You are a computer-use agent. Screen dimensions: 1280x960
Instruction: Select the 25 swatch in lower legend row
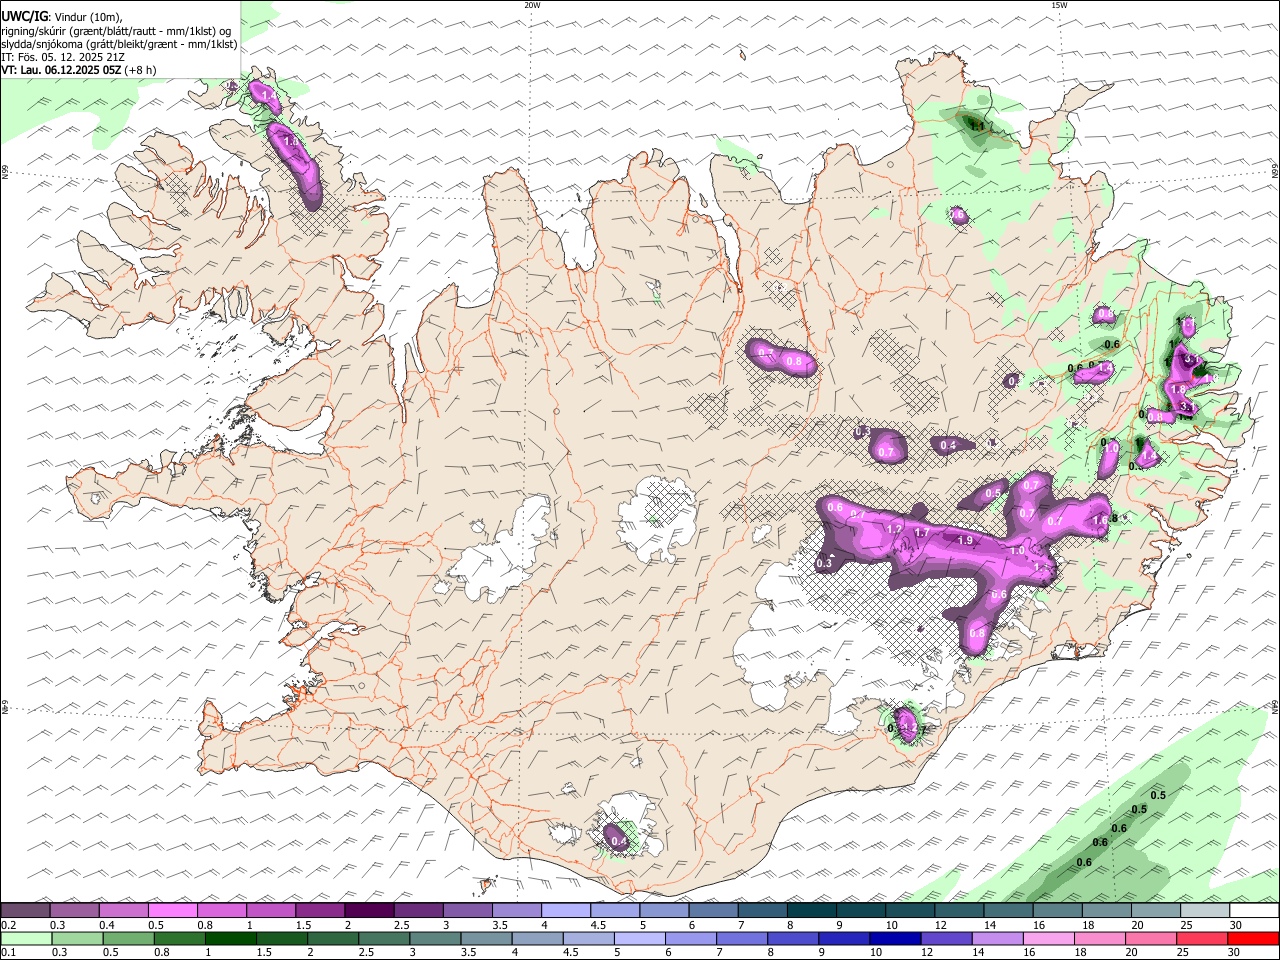pyautogui.click(x=1203, y=938)
